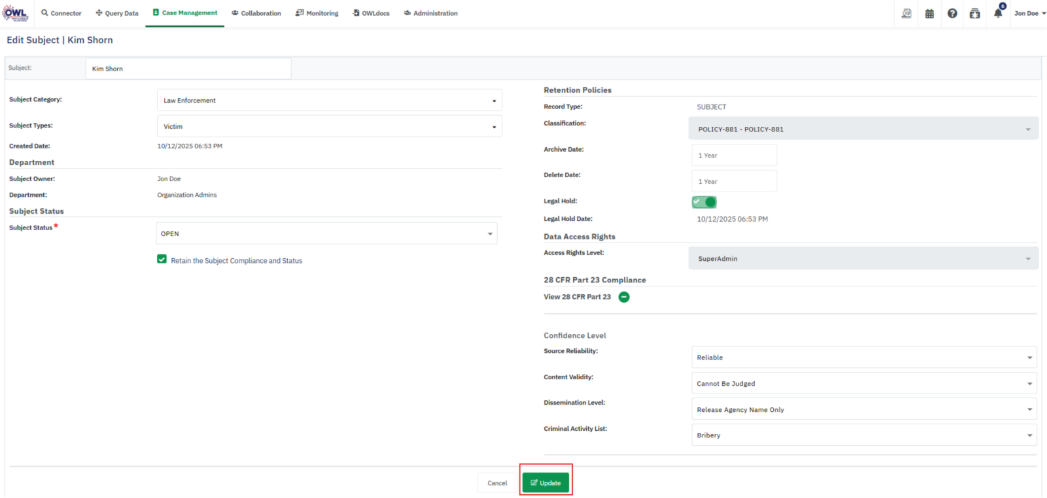Screen dimensions: 1047x498
Task: Open the Administration menu
Action: point(431,13)
